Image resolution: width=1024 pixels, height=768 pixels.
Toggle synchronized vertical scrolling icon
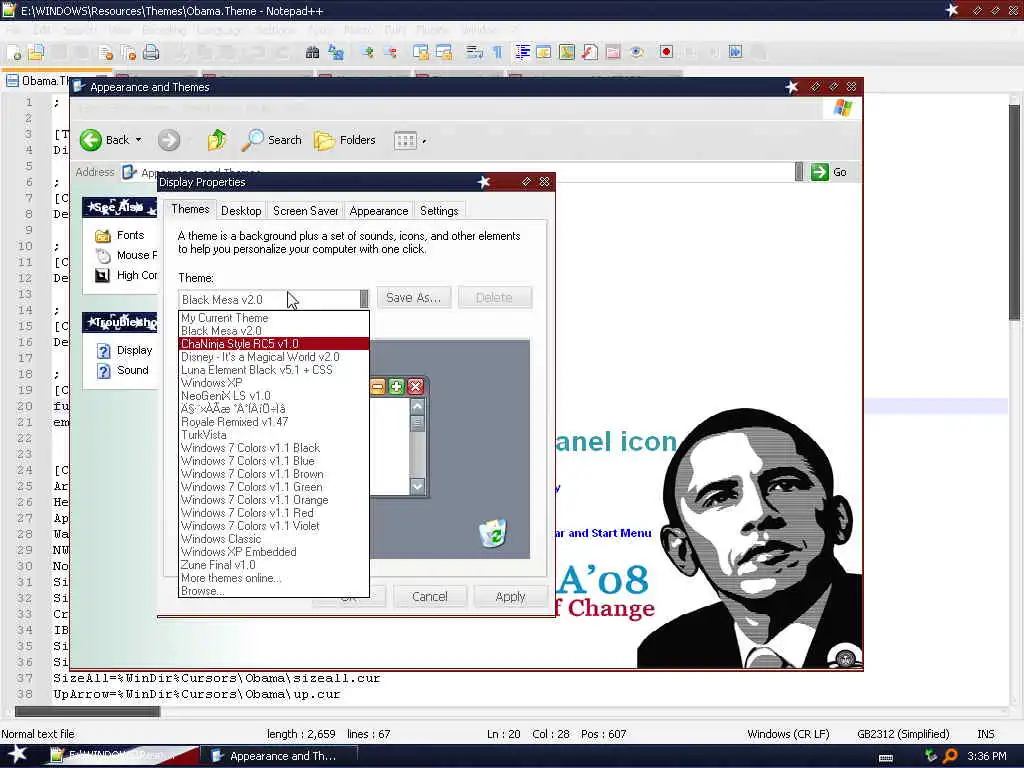point(421,52)
